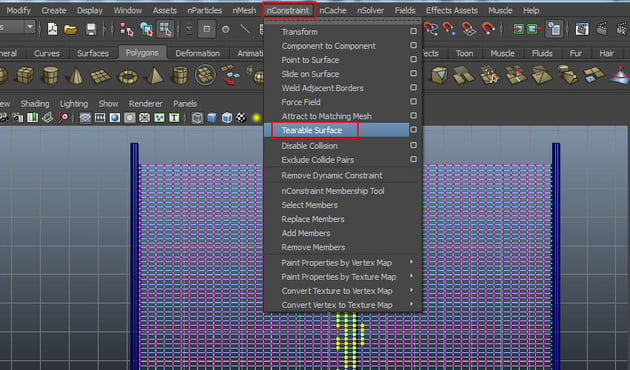Open Weld Adjacent Borders option box
Image resolution: width=630 pixels, height=370 pixels.
click(413, 88)
